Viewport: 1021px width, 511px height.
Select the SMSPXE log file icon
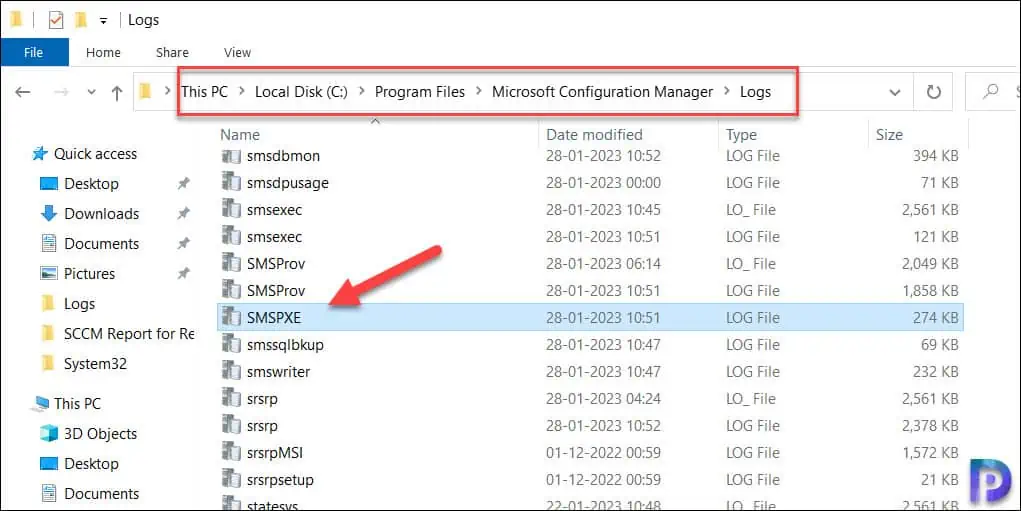(231, 317)
